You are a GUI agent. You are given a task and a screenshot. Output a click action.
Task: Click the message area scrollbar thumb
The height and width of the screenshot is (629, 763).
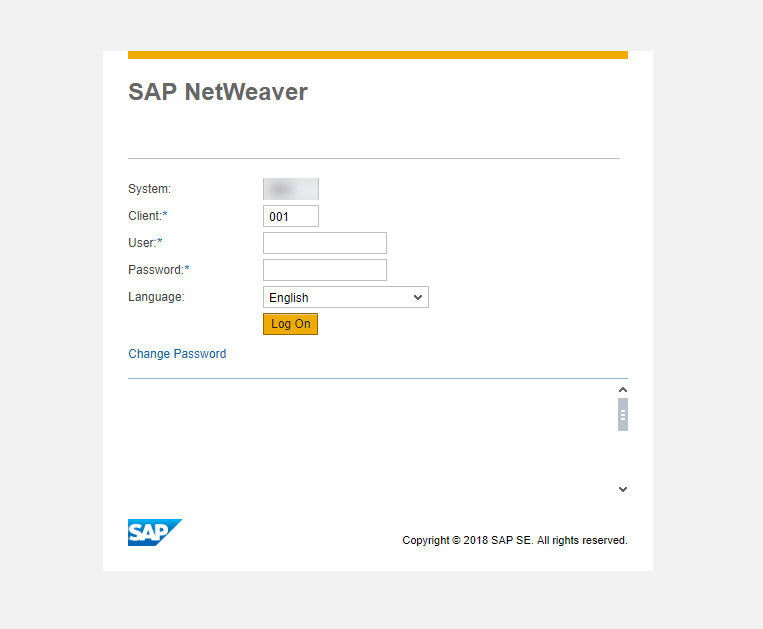pyautogui.click(x=623, y=414)
